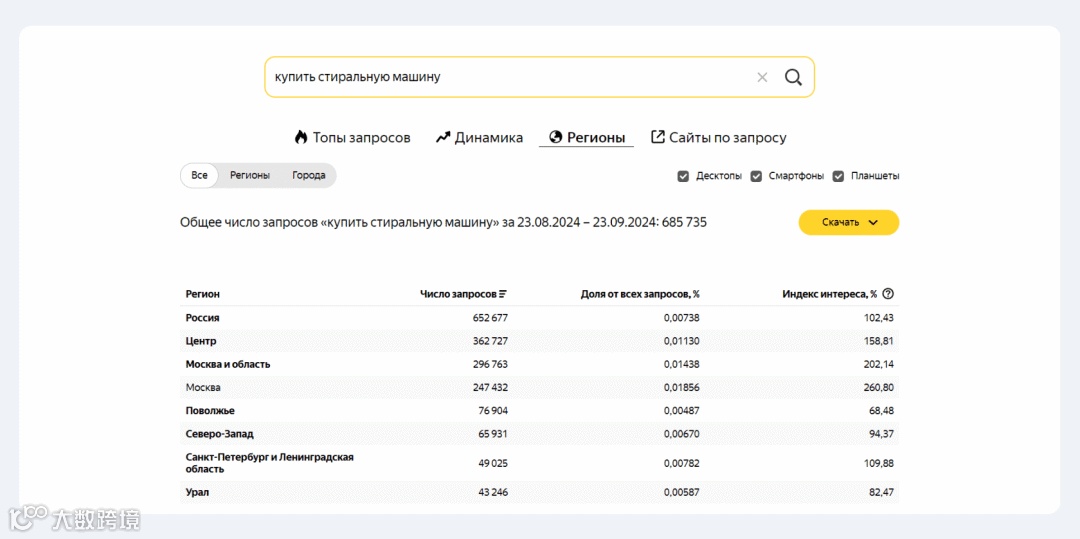Click the Урал region row
The height and width of the screenshot is (539, 1080).
coord(539,493)
